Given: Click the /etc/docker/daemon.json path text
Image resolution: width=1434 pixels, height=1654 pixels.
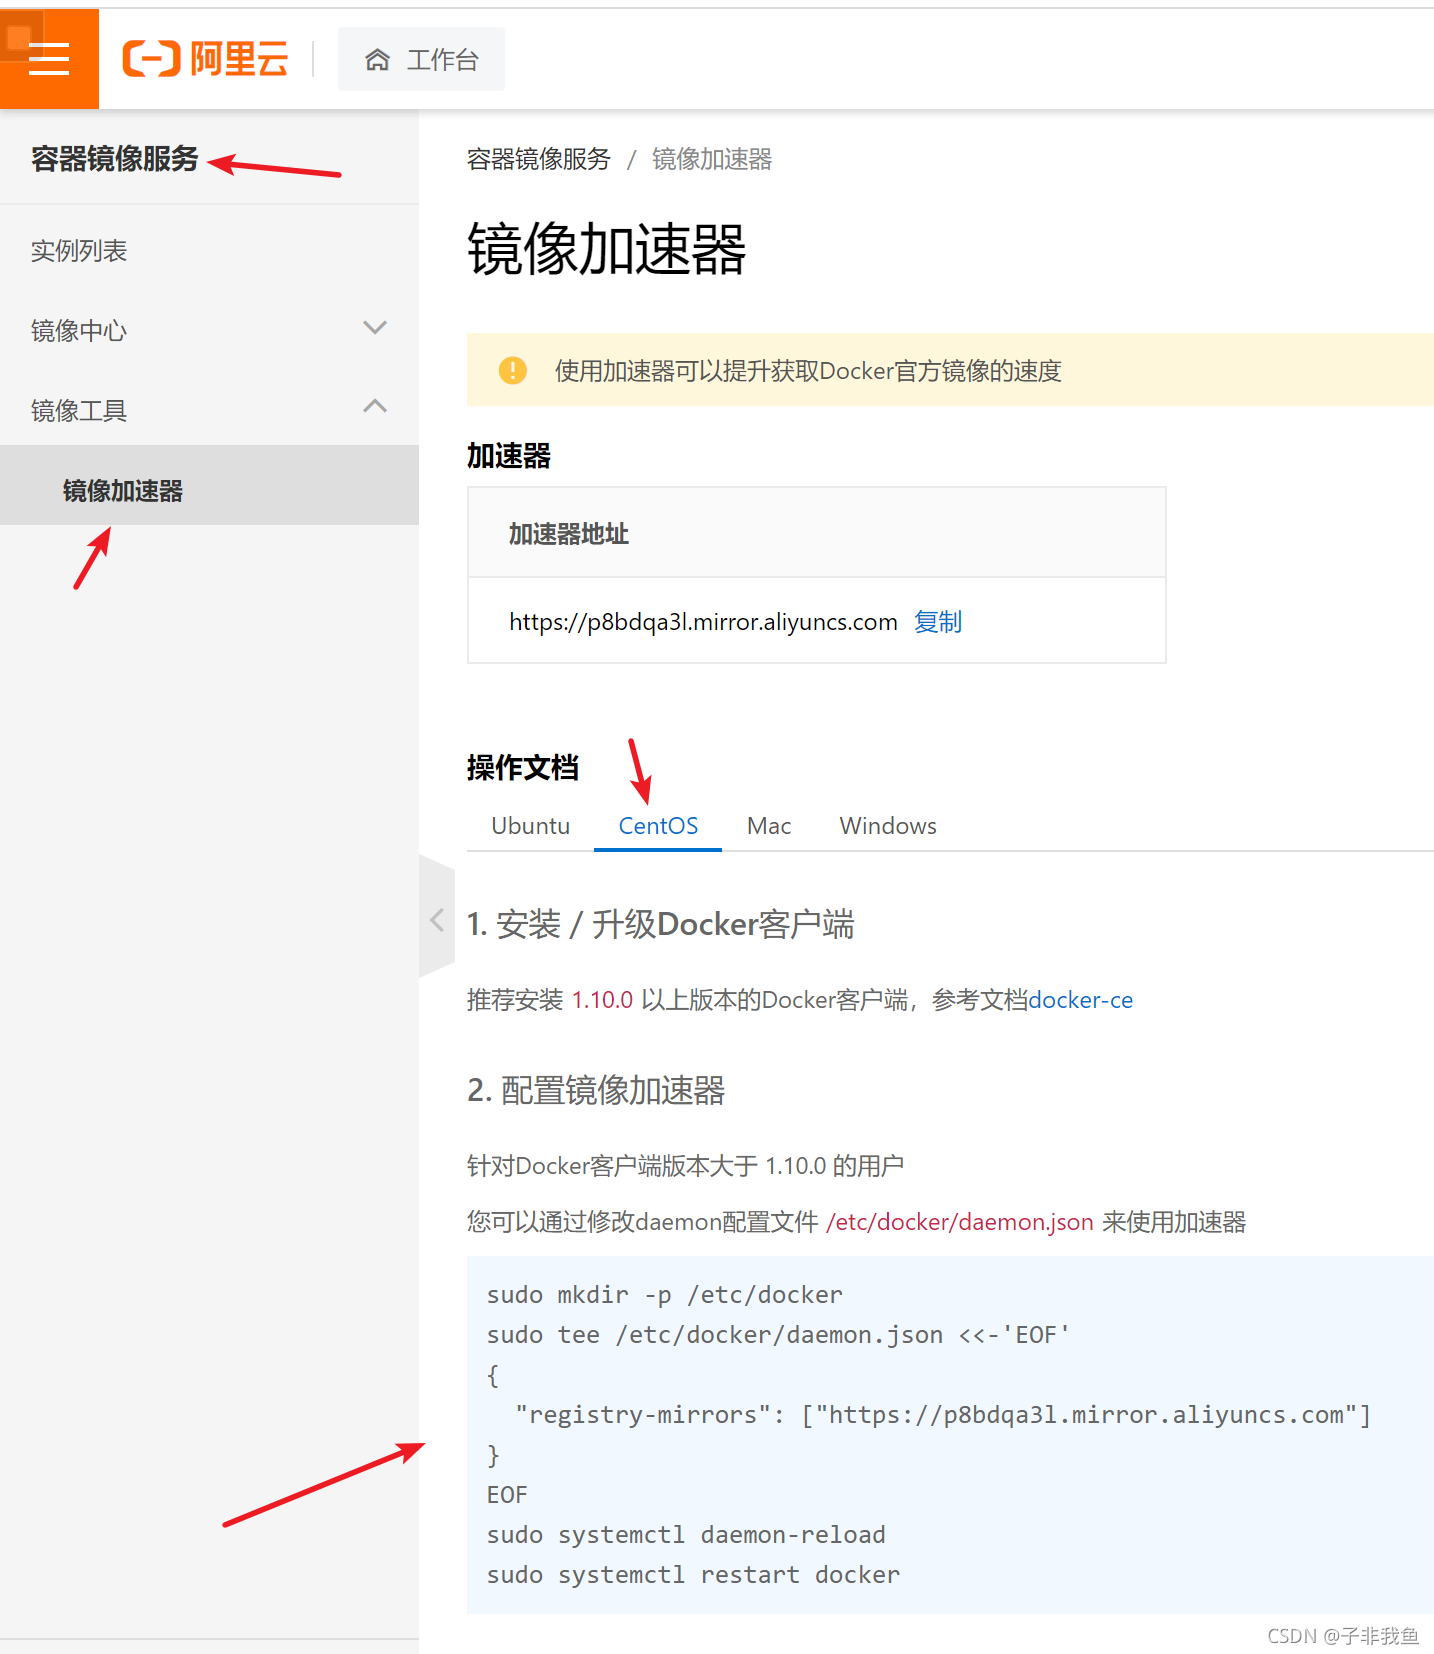Looking at the screenshot, I should pyautogui.click(x=960, y=1222).
